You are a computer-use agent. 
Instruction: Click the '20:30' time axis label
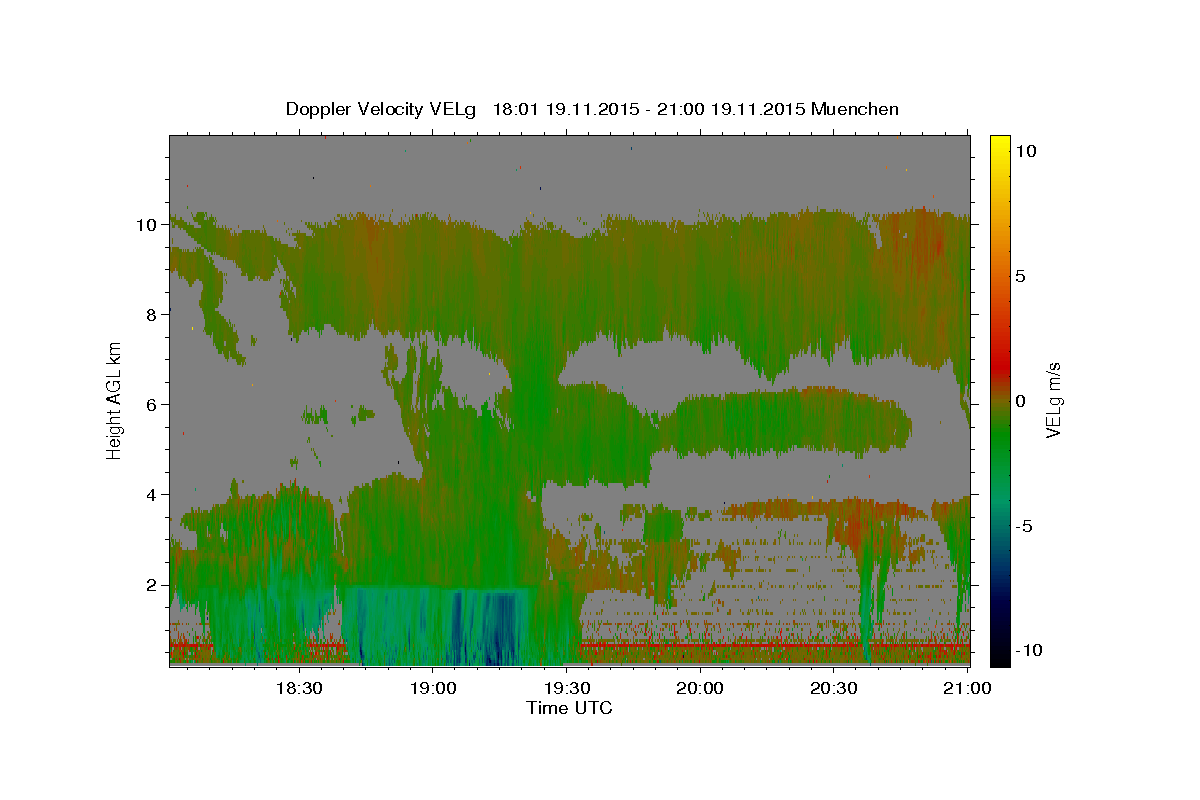point(834,688)
